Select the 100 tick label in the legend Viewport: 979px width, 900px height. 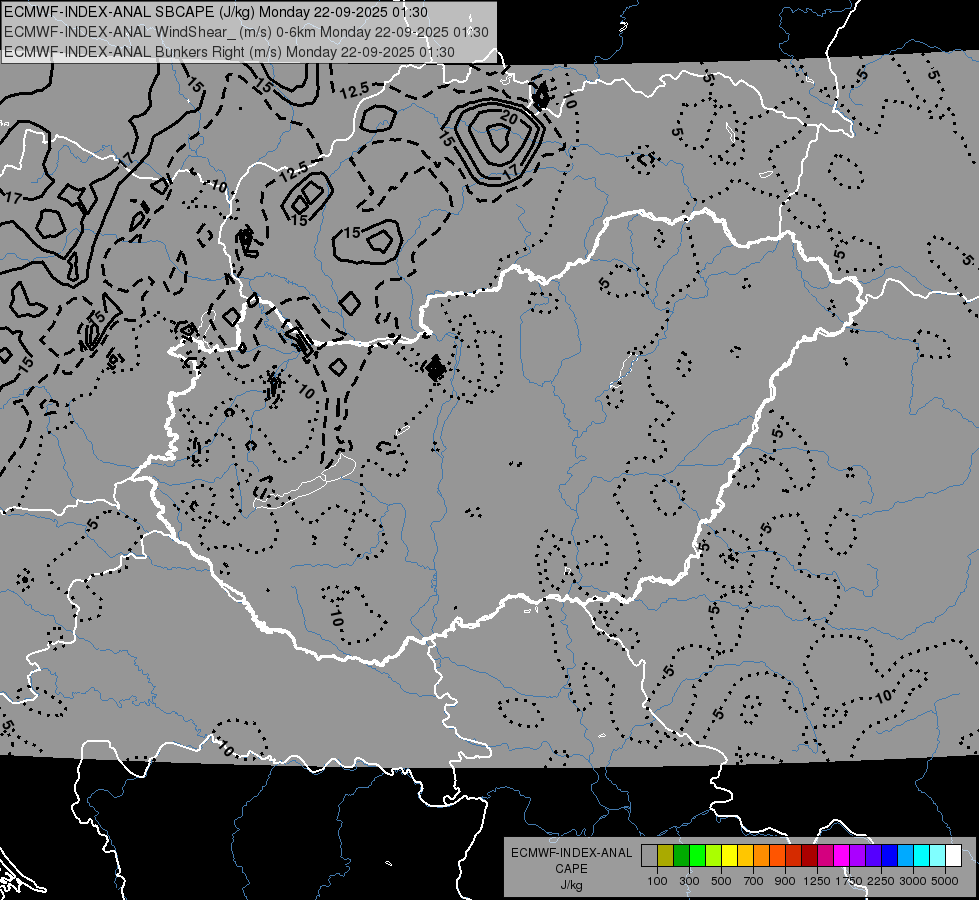[x=657, y=881]
